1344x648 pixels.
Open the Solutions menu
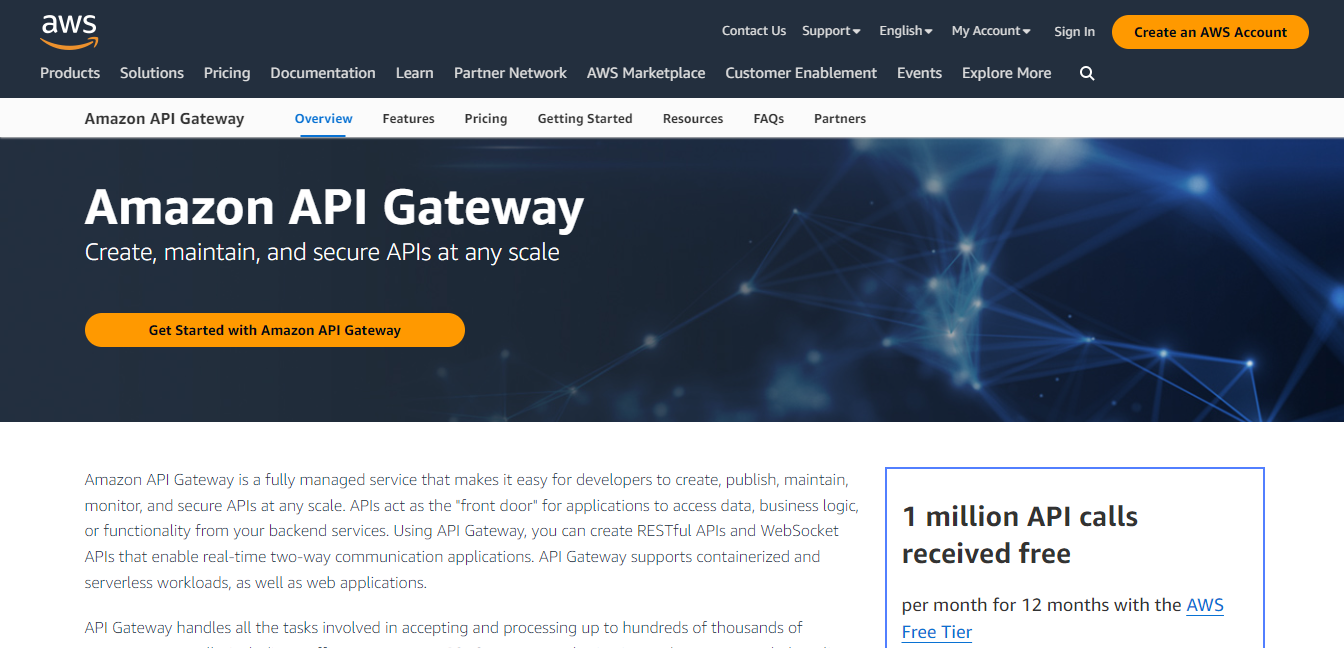(152, 73)
